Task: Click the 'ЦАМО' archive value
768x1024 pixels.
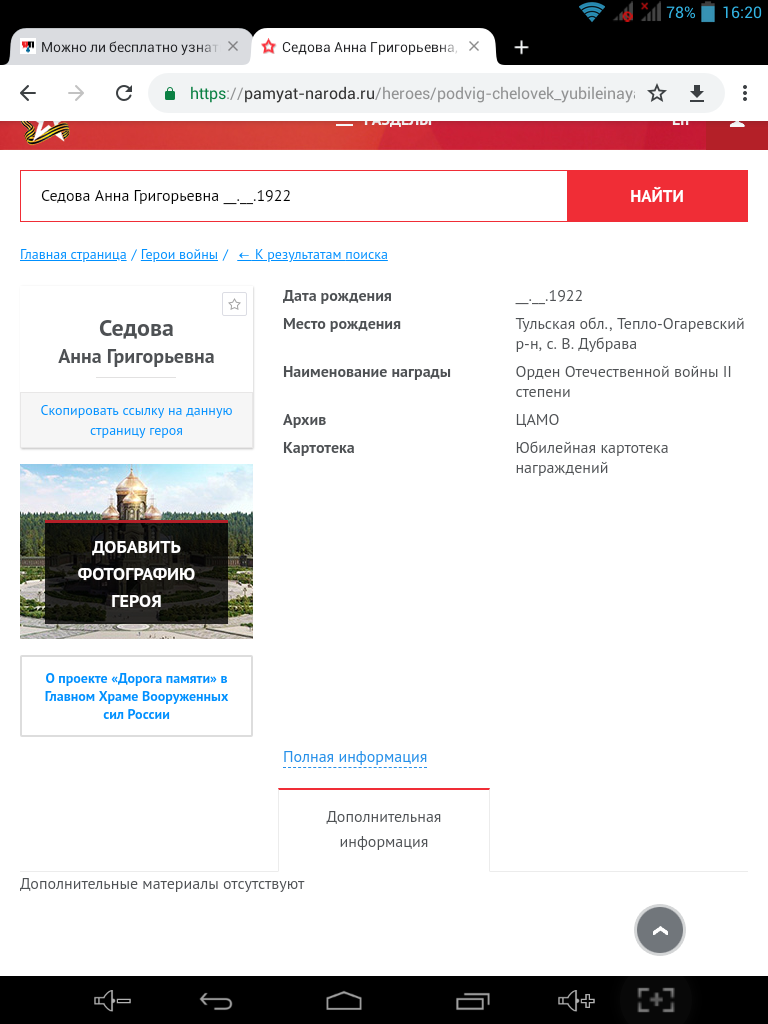Action: [x=537, y=420]
